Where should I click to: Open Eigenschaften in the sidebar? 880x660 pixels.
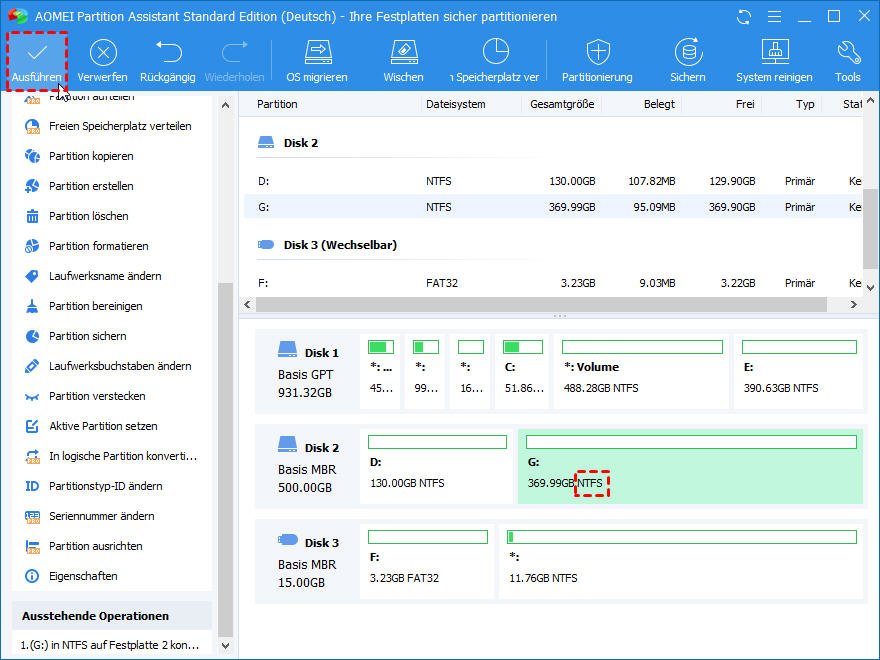(83, 576)
